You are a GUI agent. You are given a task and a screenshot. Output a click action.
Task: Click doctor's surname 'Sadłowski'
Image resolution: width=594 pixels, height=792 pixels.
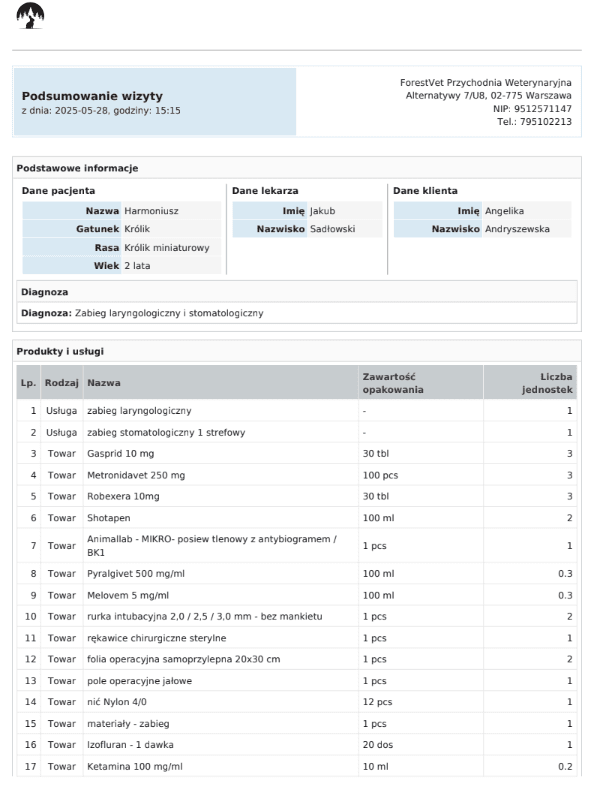[x=332, y=229]
